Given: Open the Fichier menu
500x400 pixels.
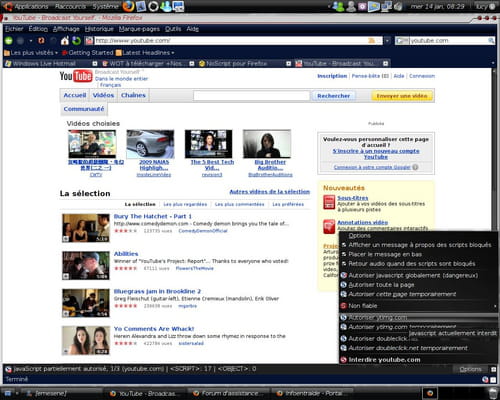Looking at the screenshot, I should tap(14, 29).
